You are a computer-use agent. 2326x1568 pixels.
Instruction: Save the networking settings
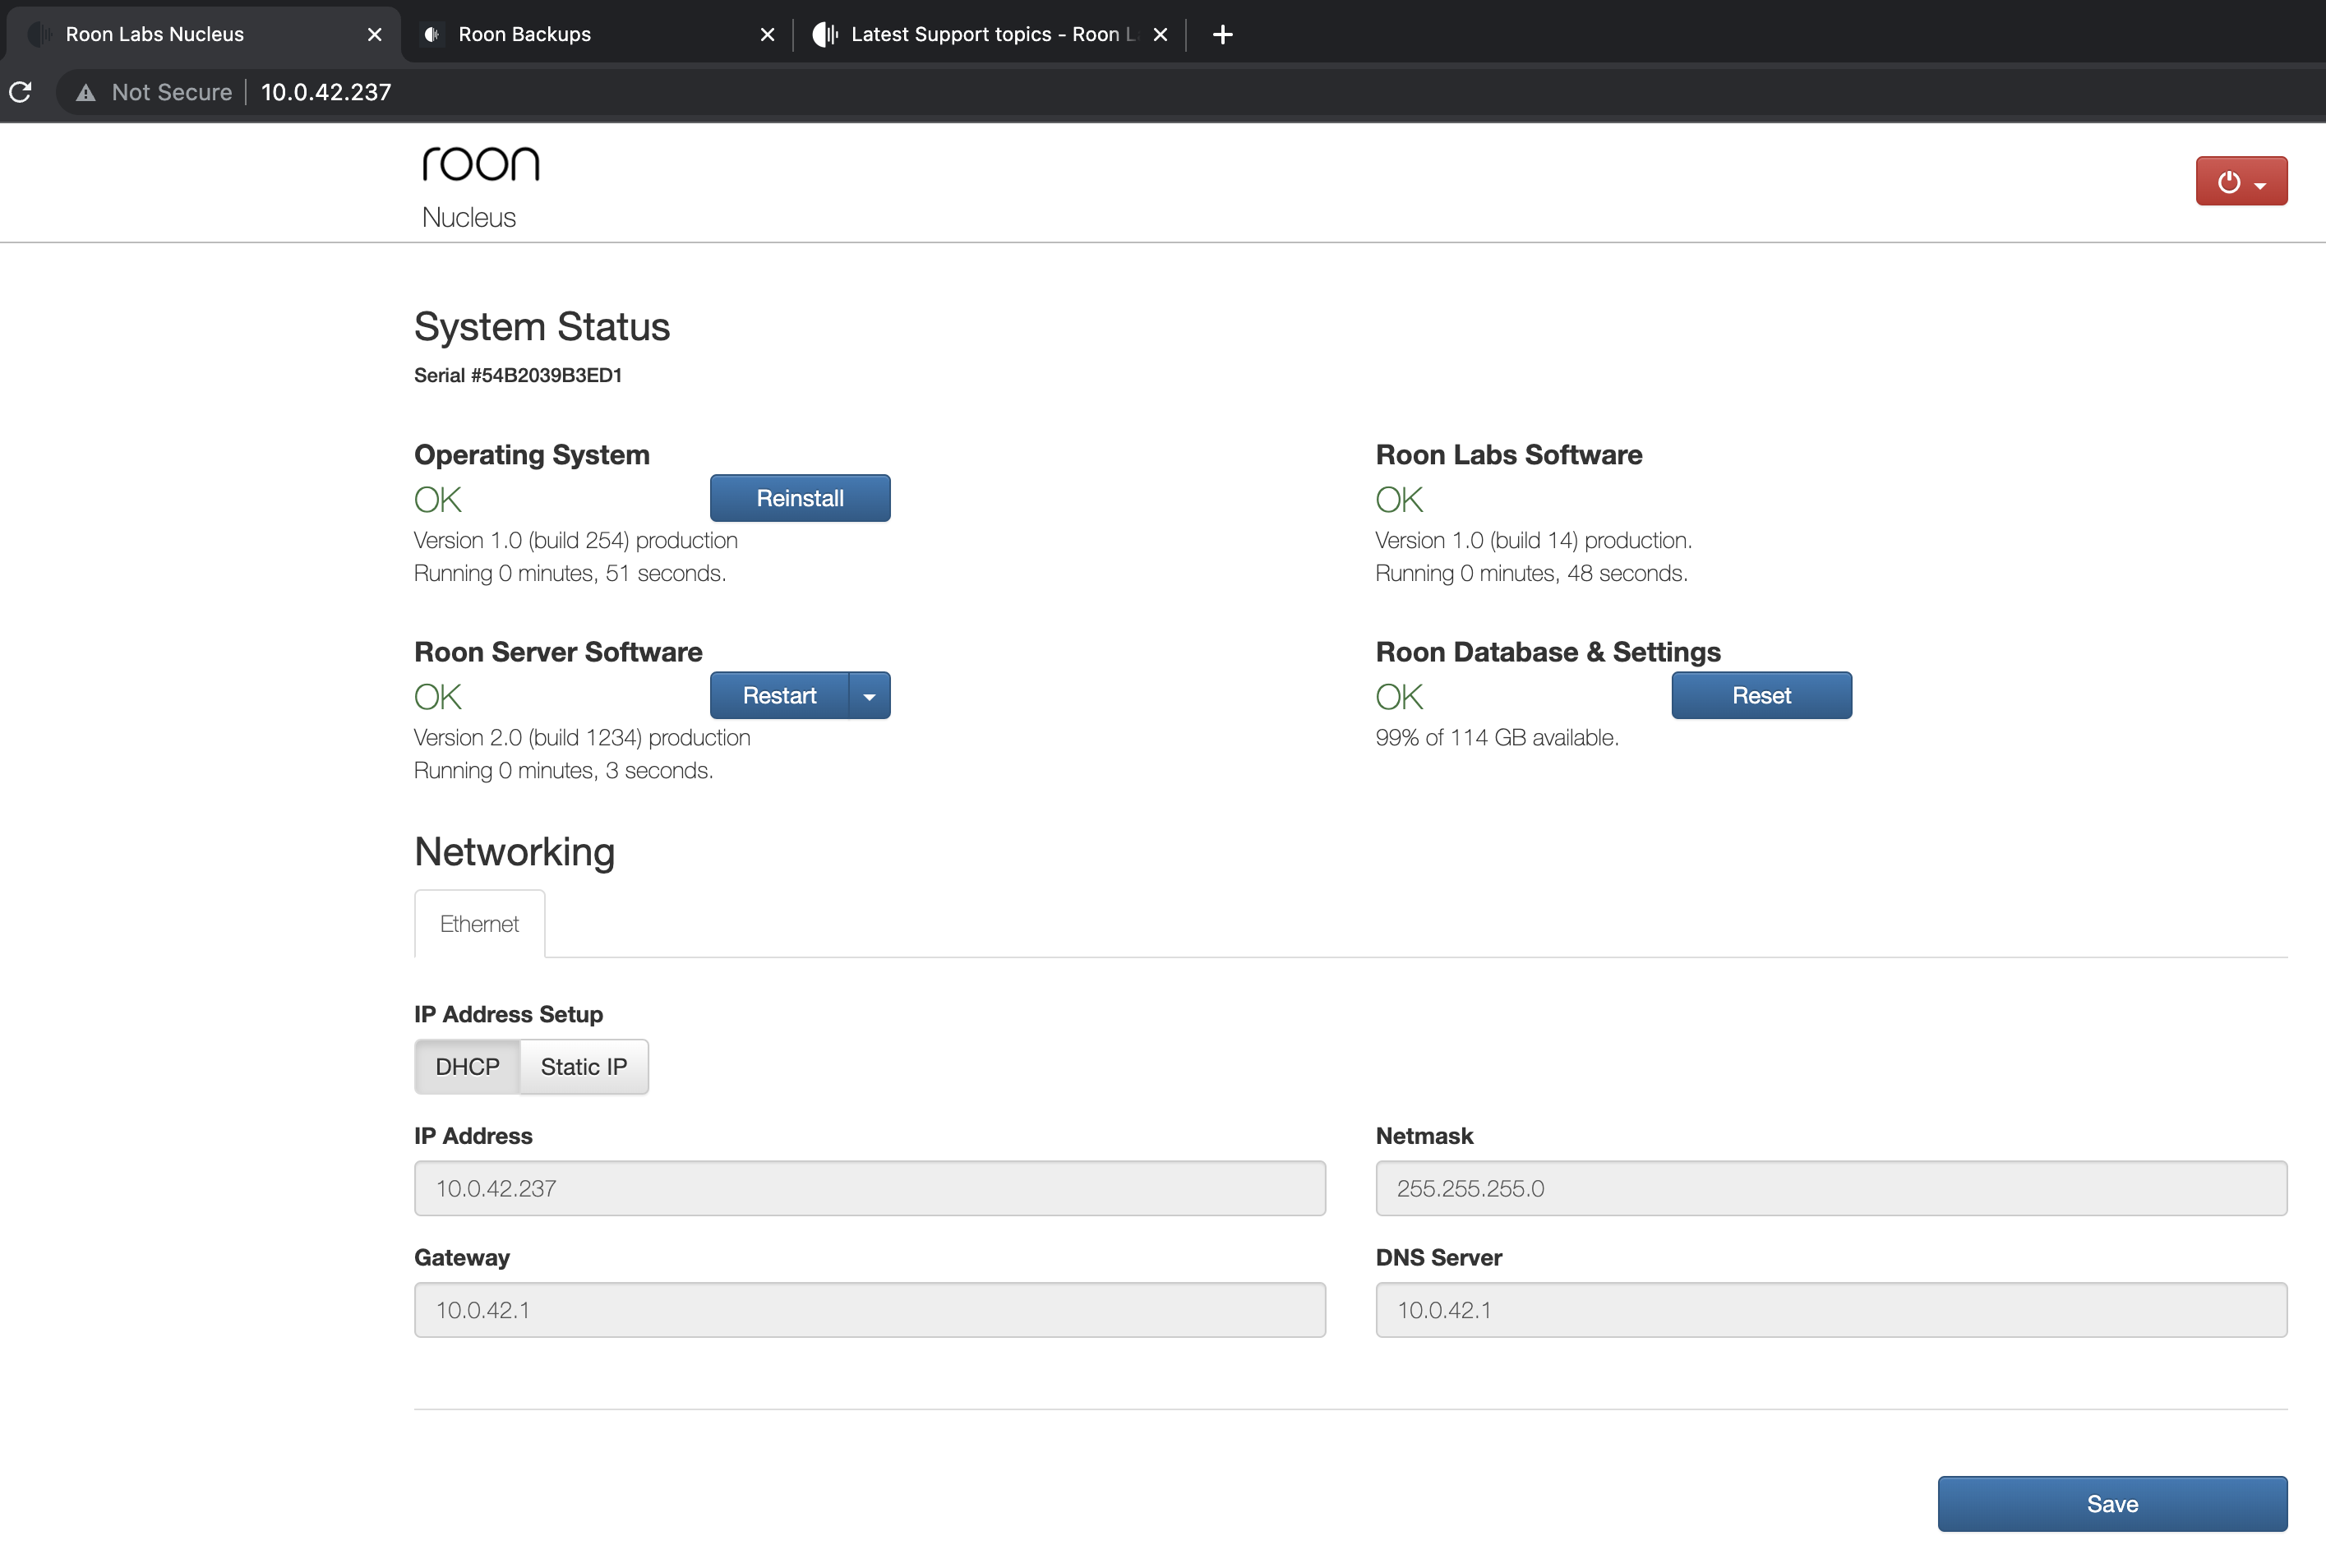[2111, 1504]
